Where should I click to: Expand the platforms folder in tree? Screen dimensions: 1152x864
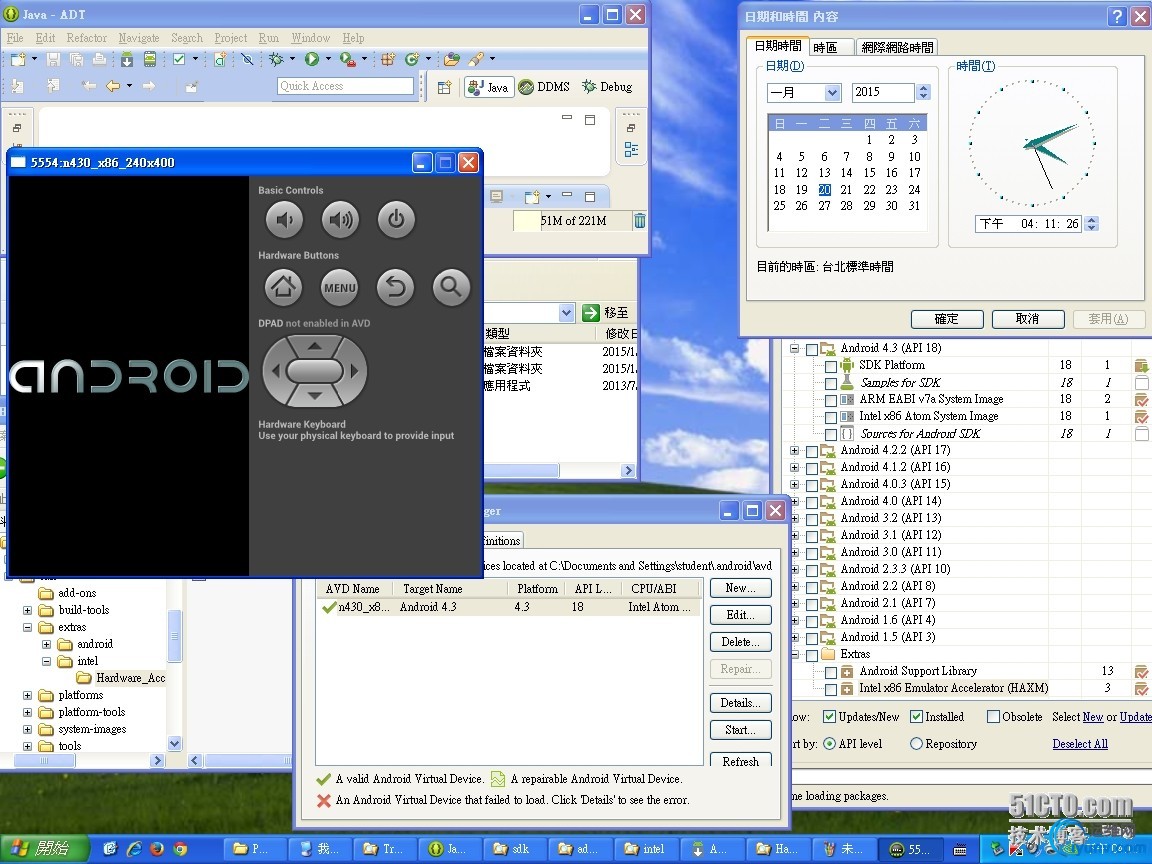[x=28, y=695]
